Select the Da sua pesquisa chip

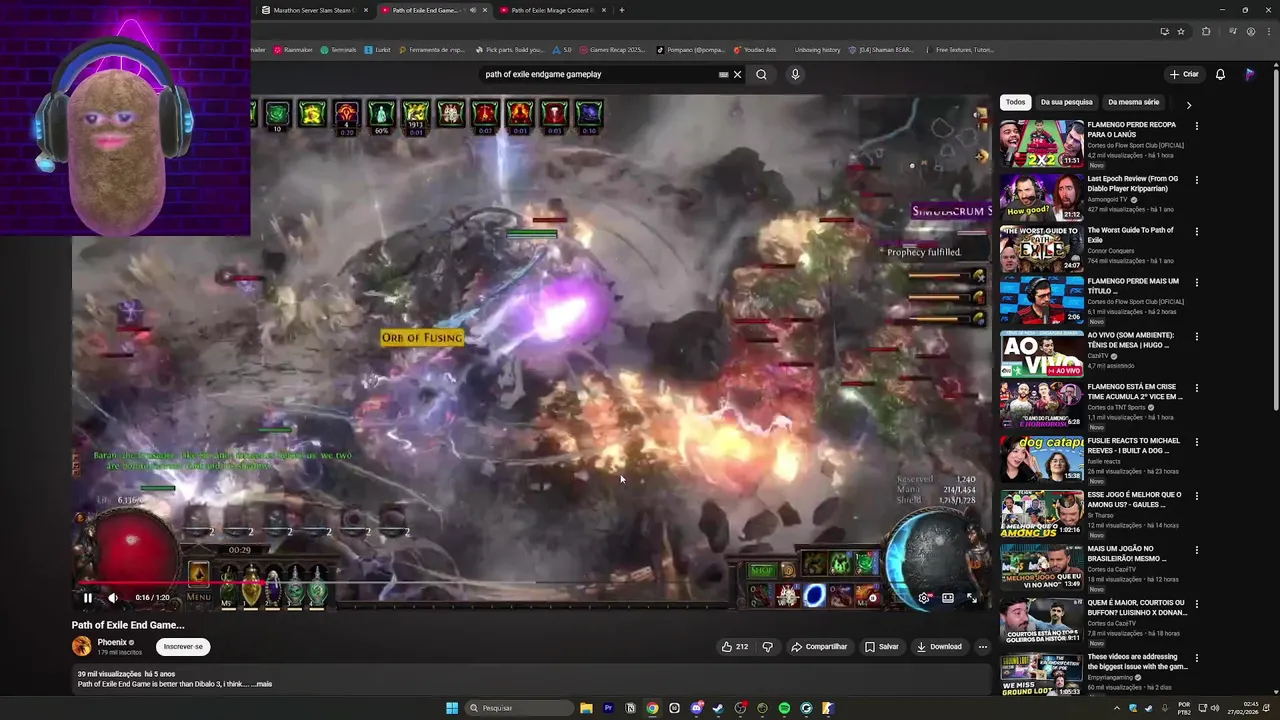[x=1066, y=102]
